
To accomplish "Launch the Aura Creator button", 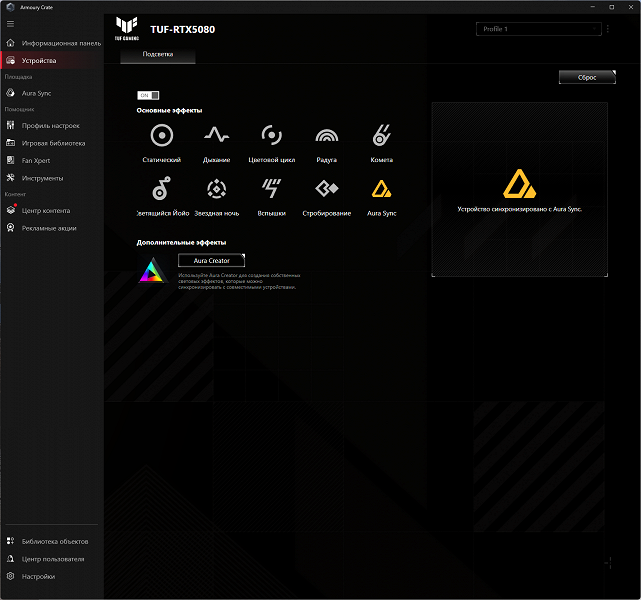I will [x=211, y=260].
